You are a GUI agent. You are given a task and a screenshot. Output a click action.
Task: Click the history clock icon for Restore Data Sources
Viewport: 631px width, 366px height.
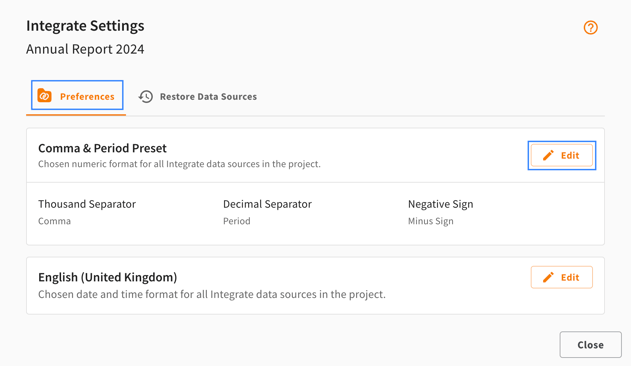[146, 97]
